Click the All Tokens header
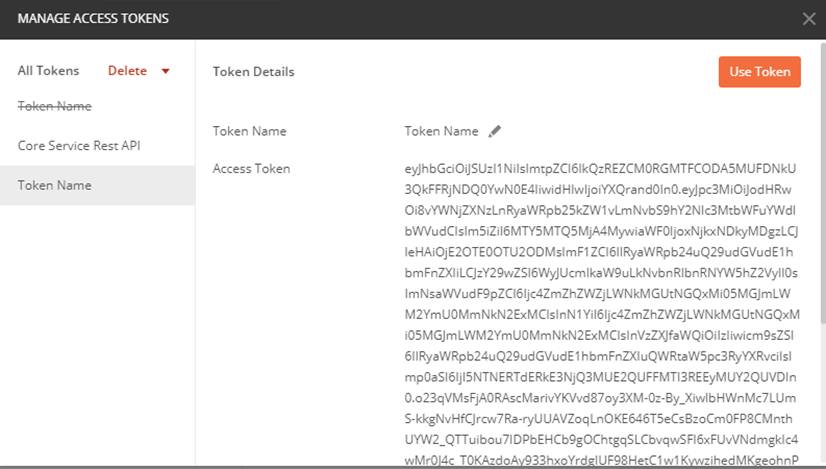The width and height of the screenshot is (826, 469). [x=48, y=71]
